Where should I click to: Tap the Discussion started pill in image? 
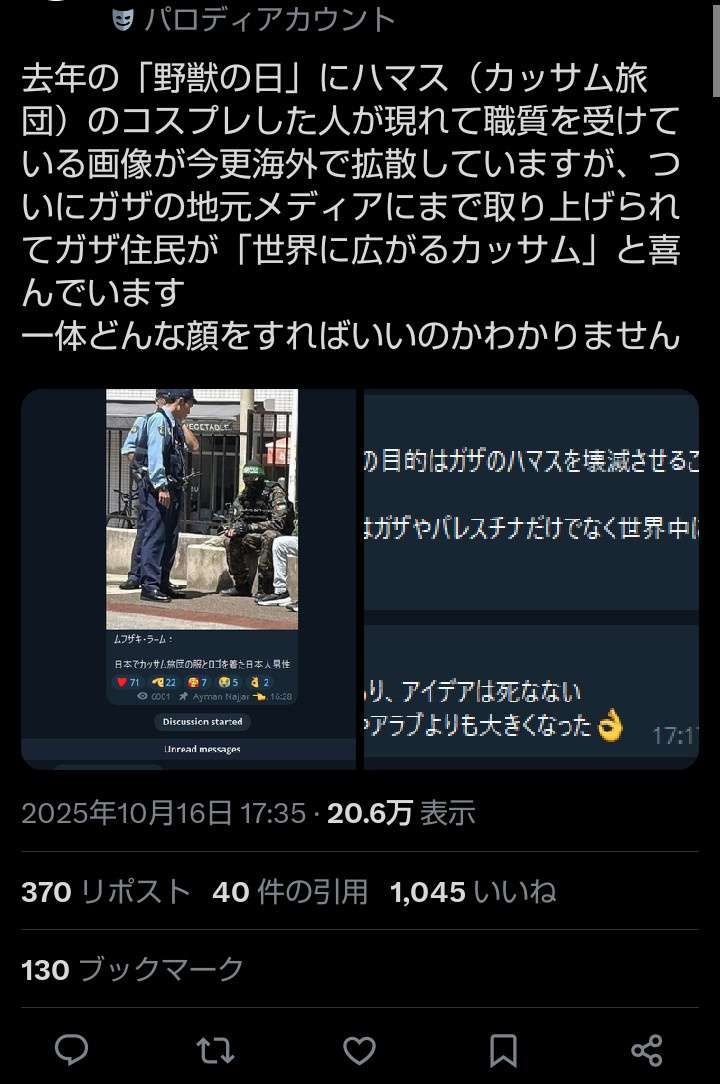(x=202, y=722)
